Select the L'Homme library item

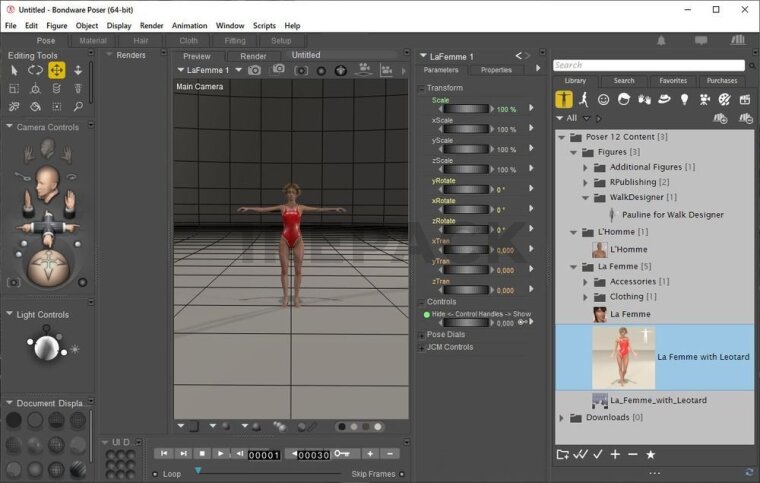(x=628, y=249)
